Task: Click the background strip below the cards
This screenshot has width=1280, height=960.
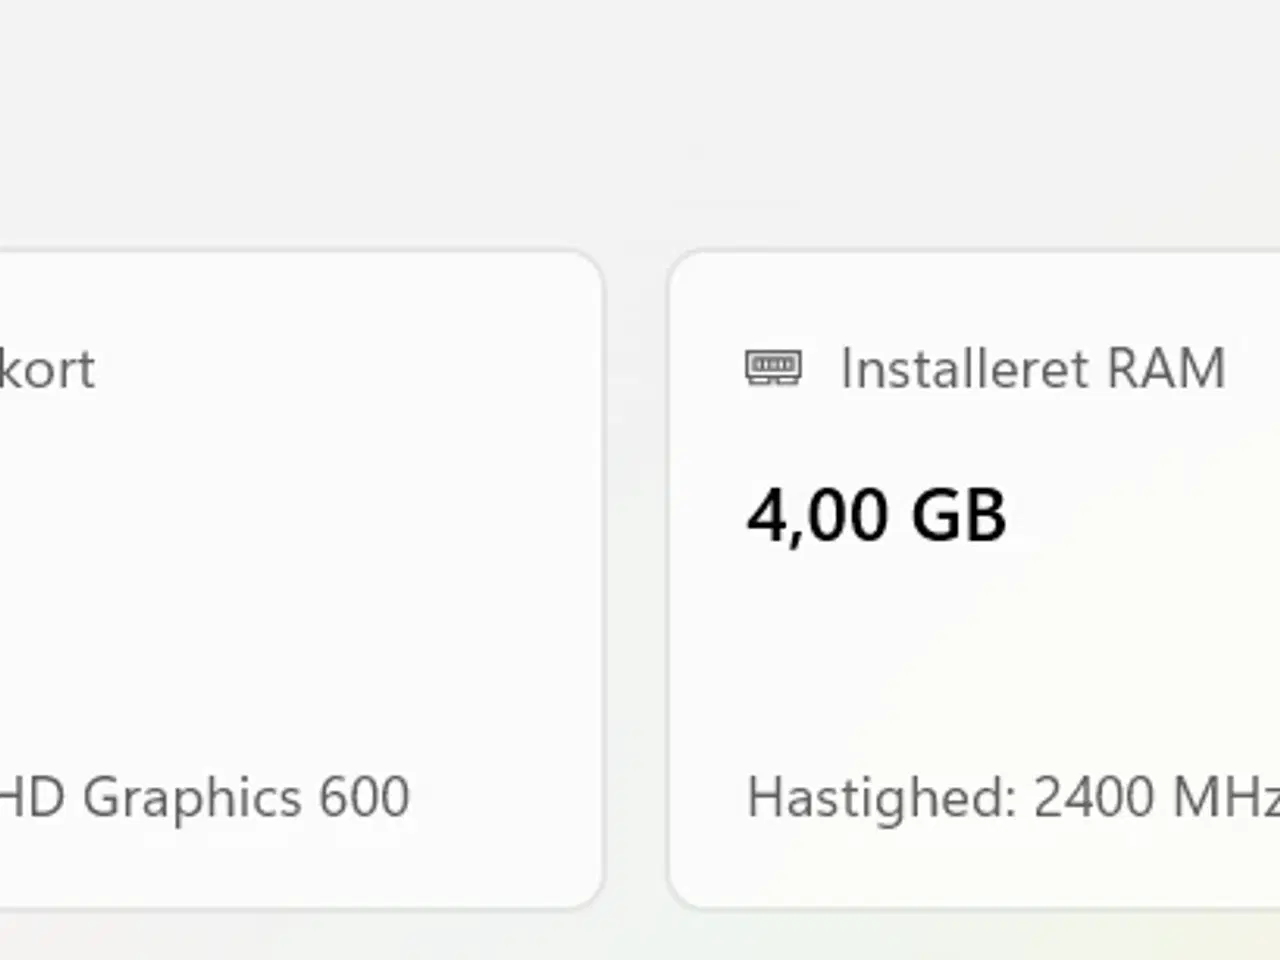Action: point(640,938)
